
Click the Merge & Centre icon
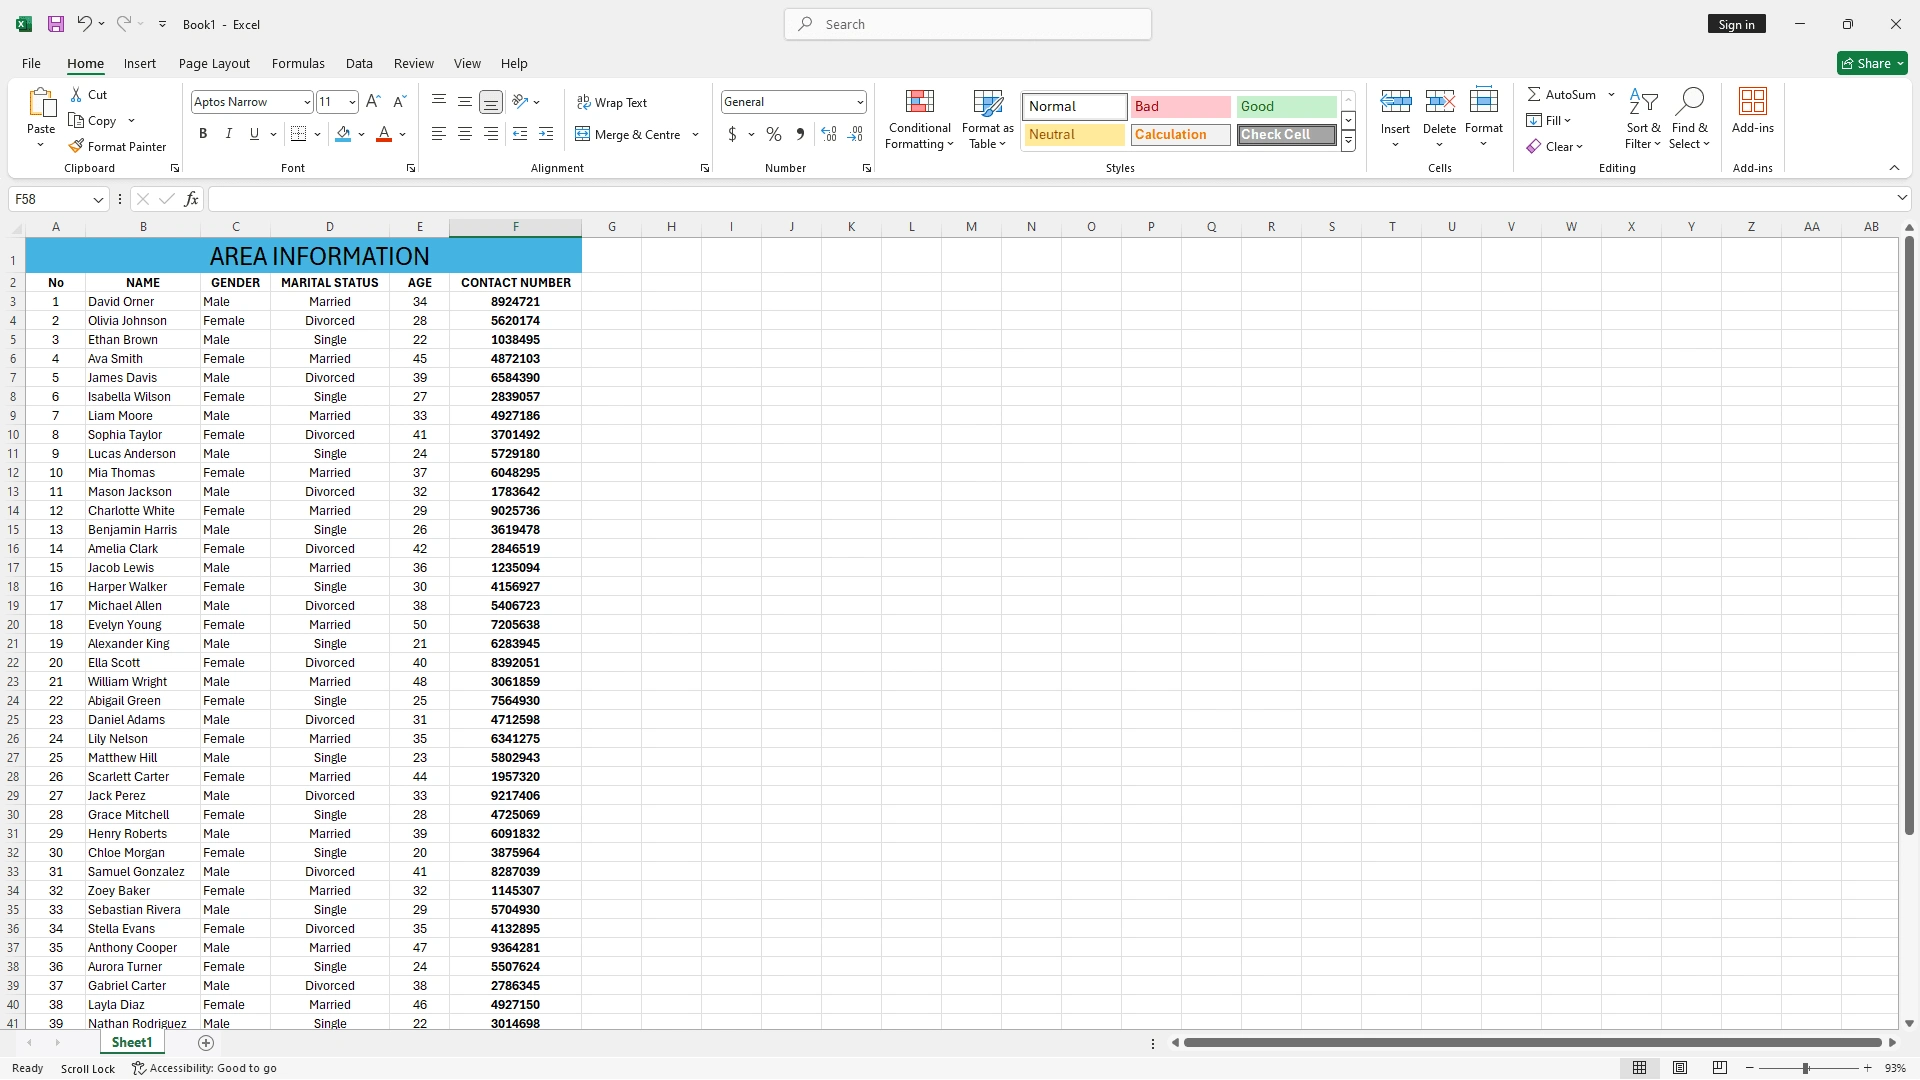point(583,134)
